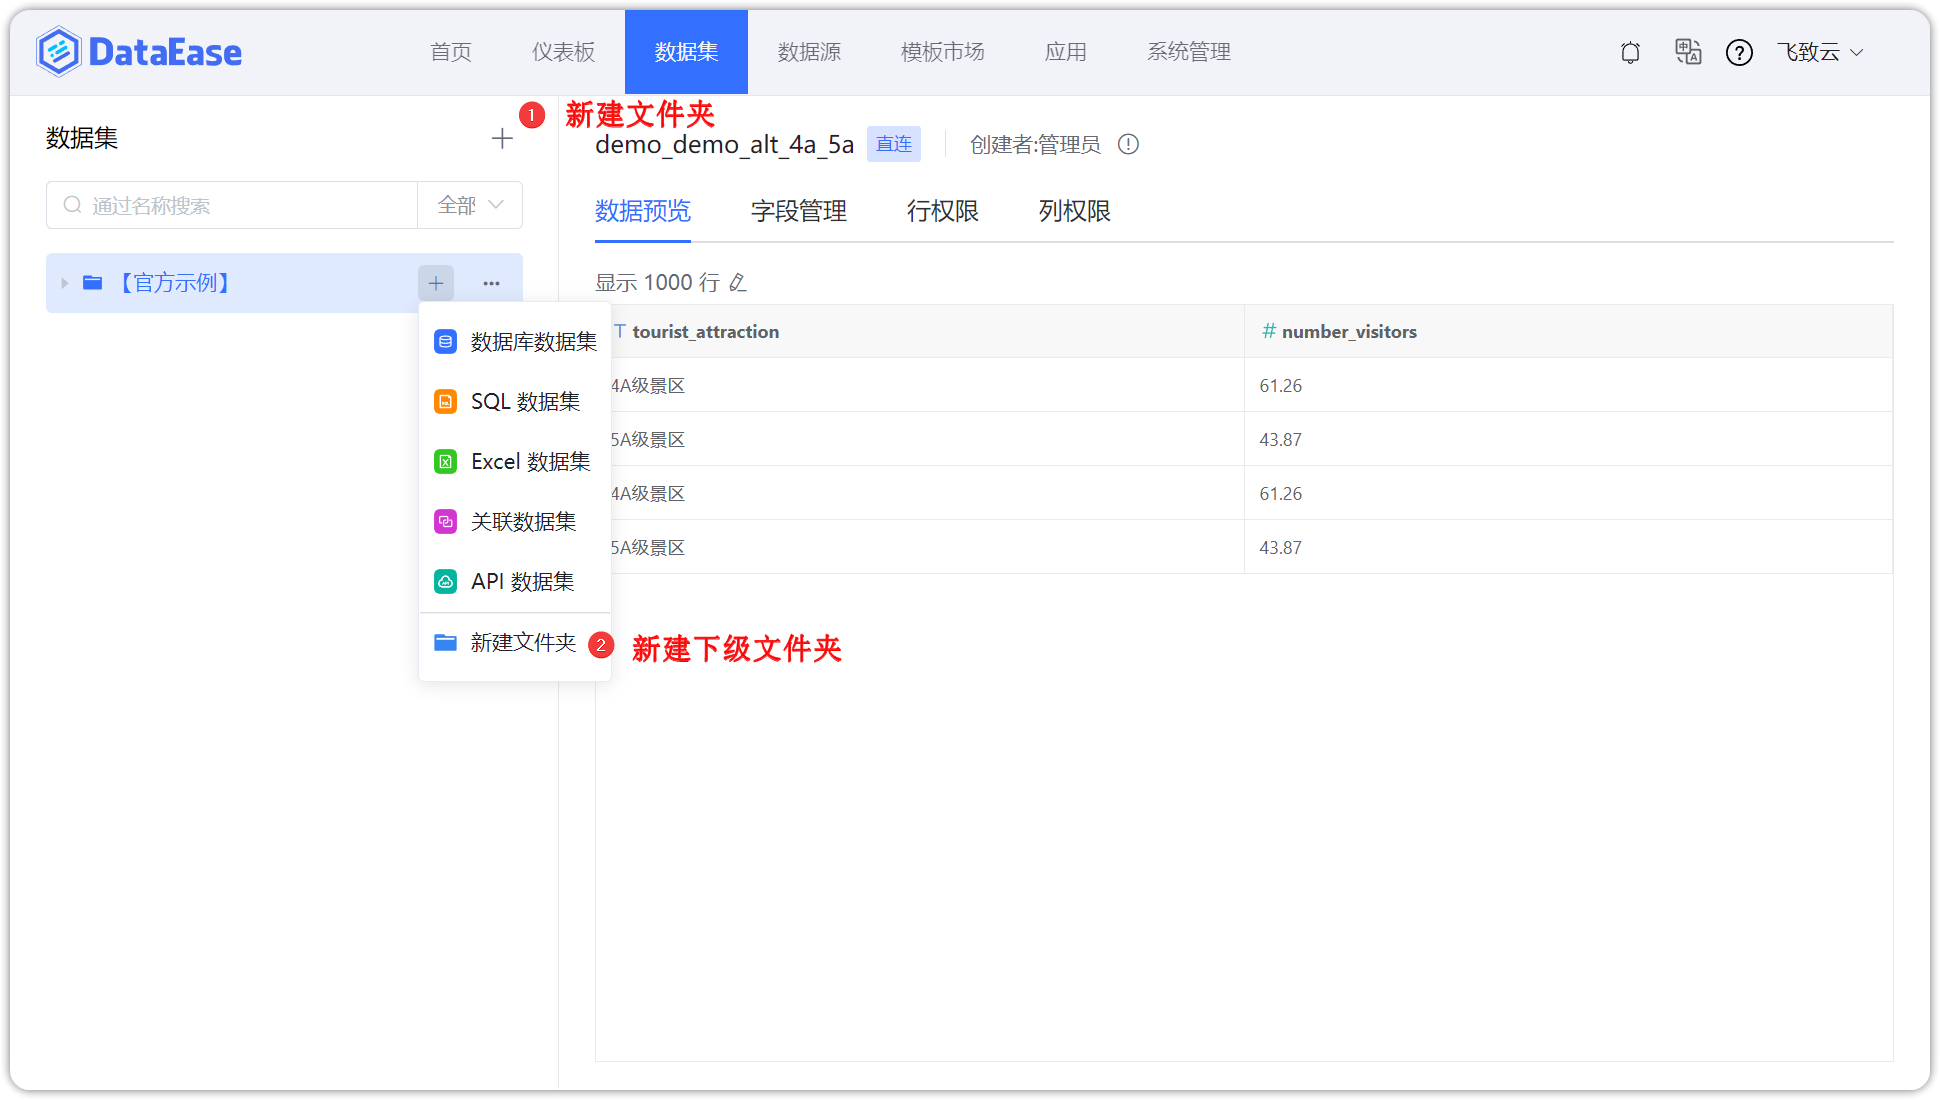Viewport: 1940px width, 1100px height.
Task: Click the first 4A级景区 cell
Action: 927,385
